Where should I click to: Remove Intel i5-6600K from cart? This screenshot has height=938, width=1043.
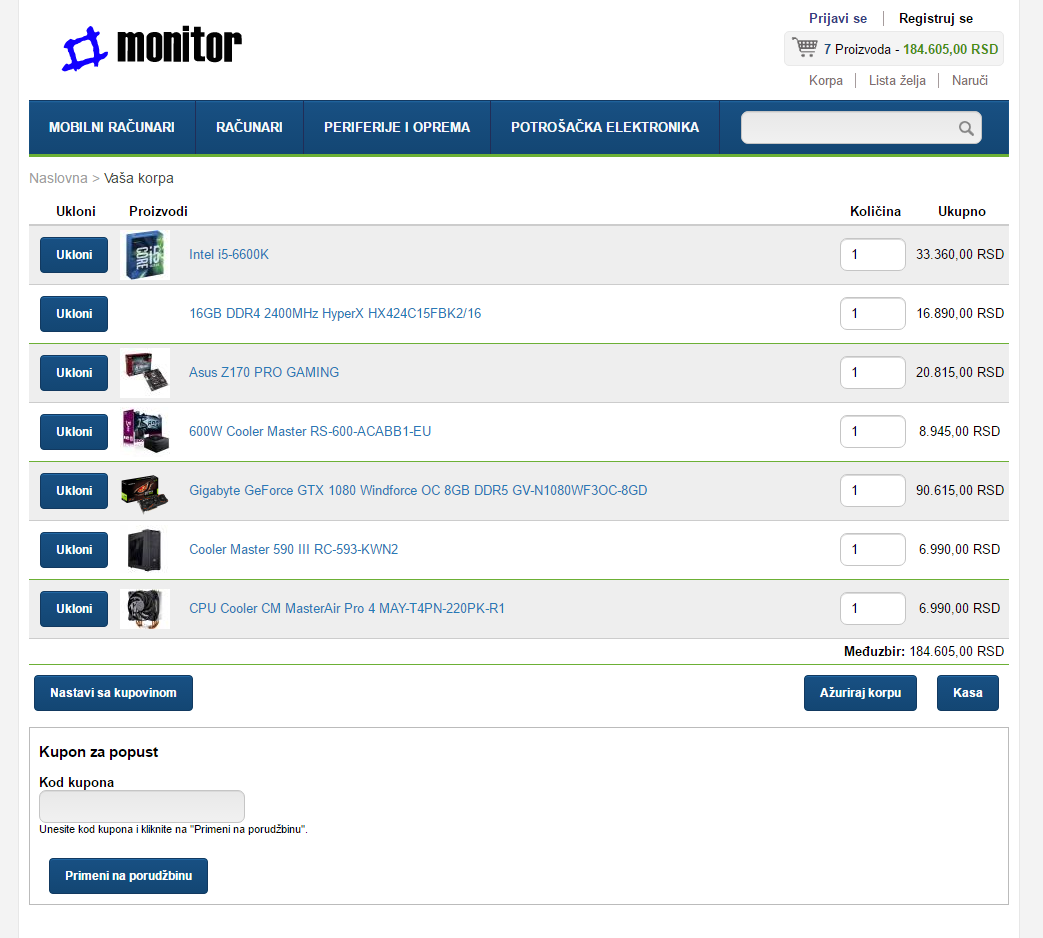(x=74, y=255)
